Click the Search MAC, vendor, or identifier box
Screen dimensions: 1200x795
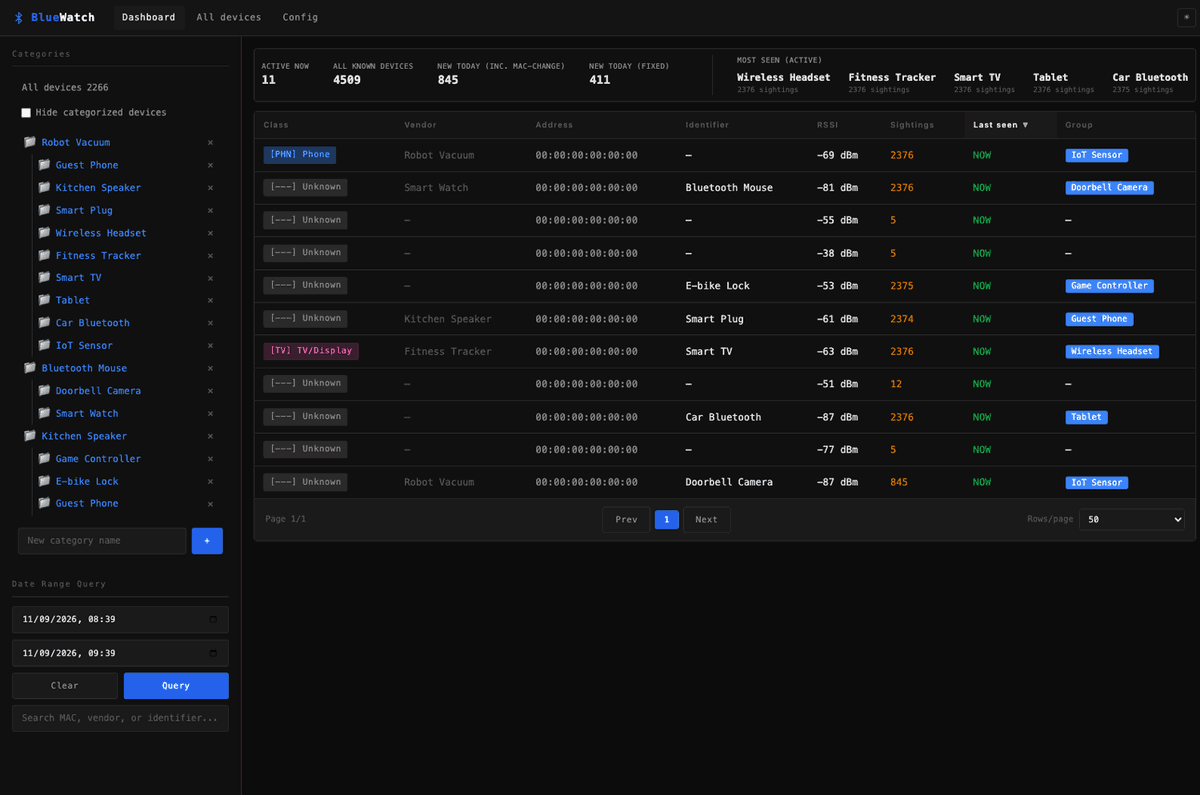pyautogui.click(x=120, y=718)
